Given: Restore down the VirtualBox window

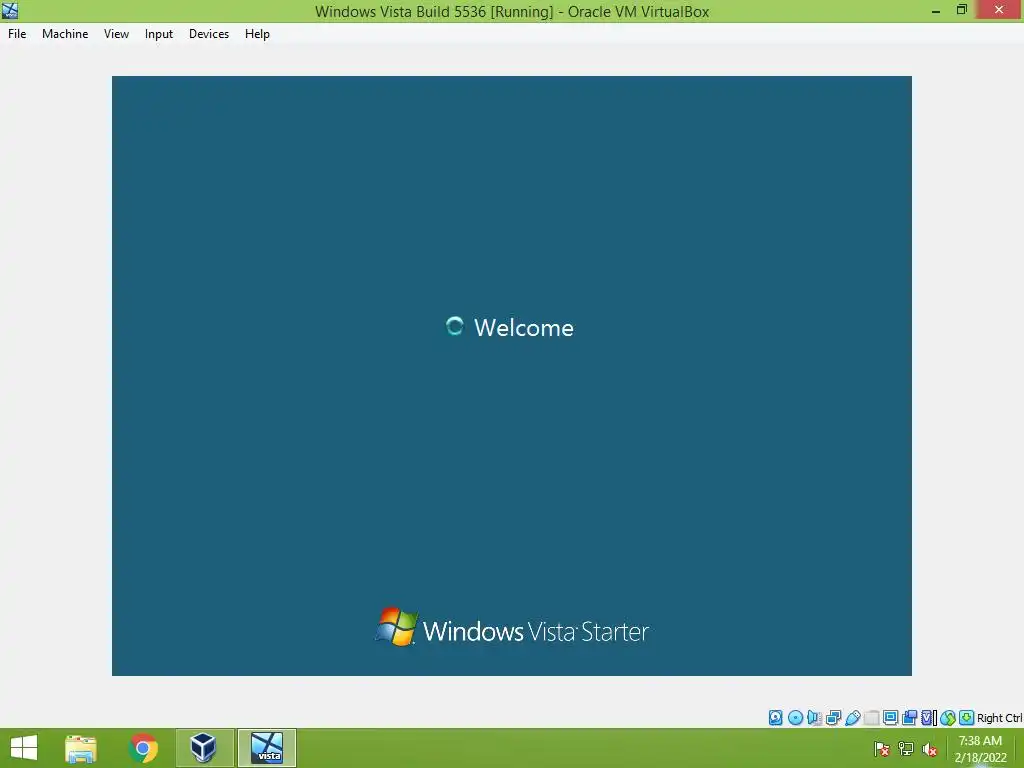Looking at the screenshot, I should (962, 10).
